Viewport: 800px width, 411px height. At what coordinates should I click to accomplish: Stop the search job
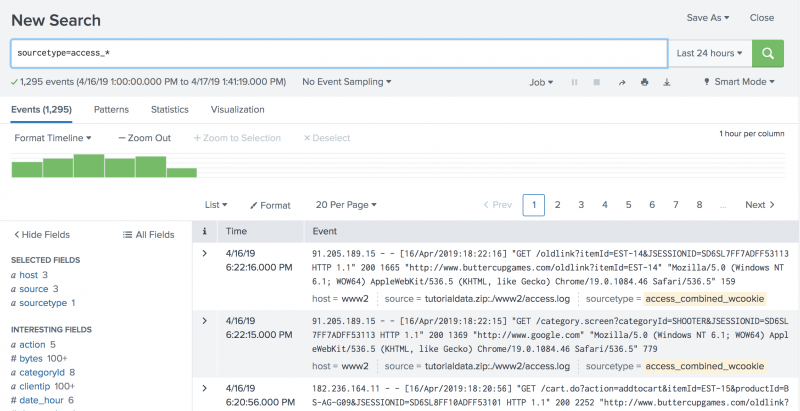tap(596, 82)
